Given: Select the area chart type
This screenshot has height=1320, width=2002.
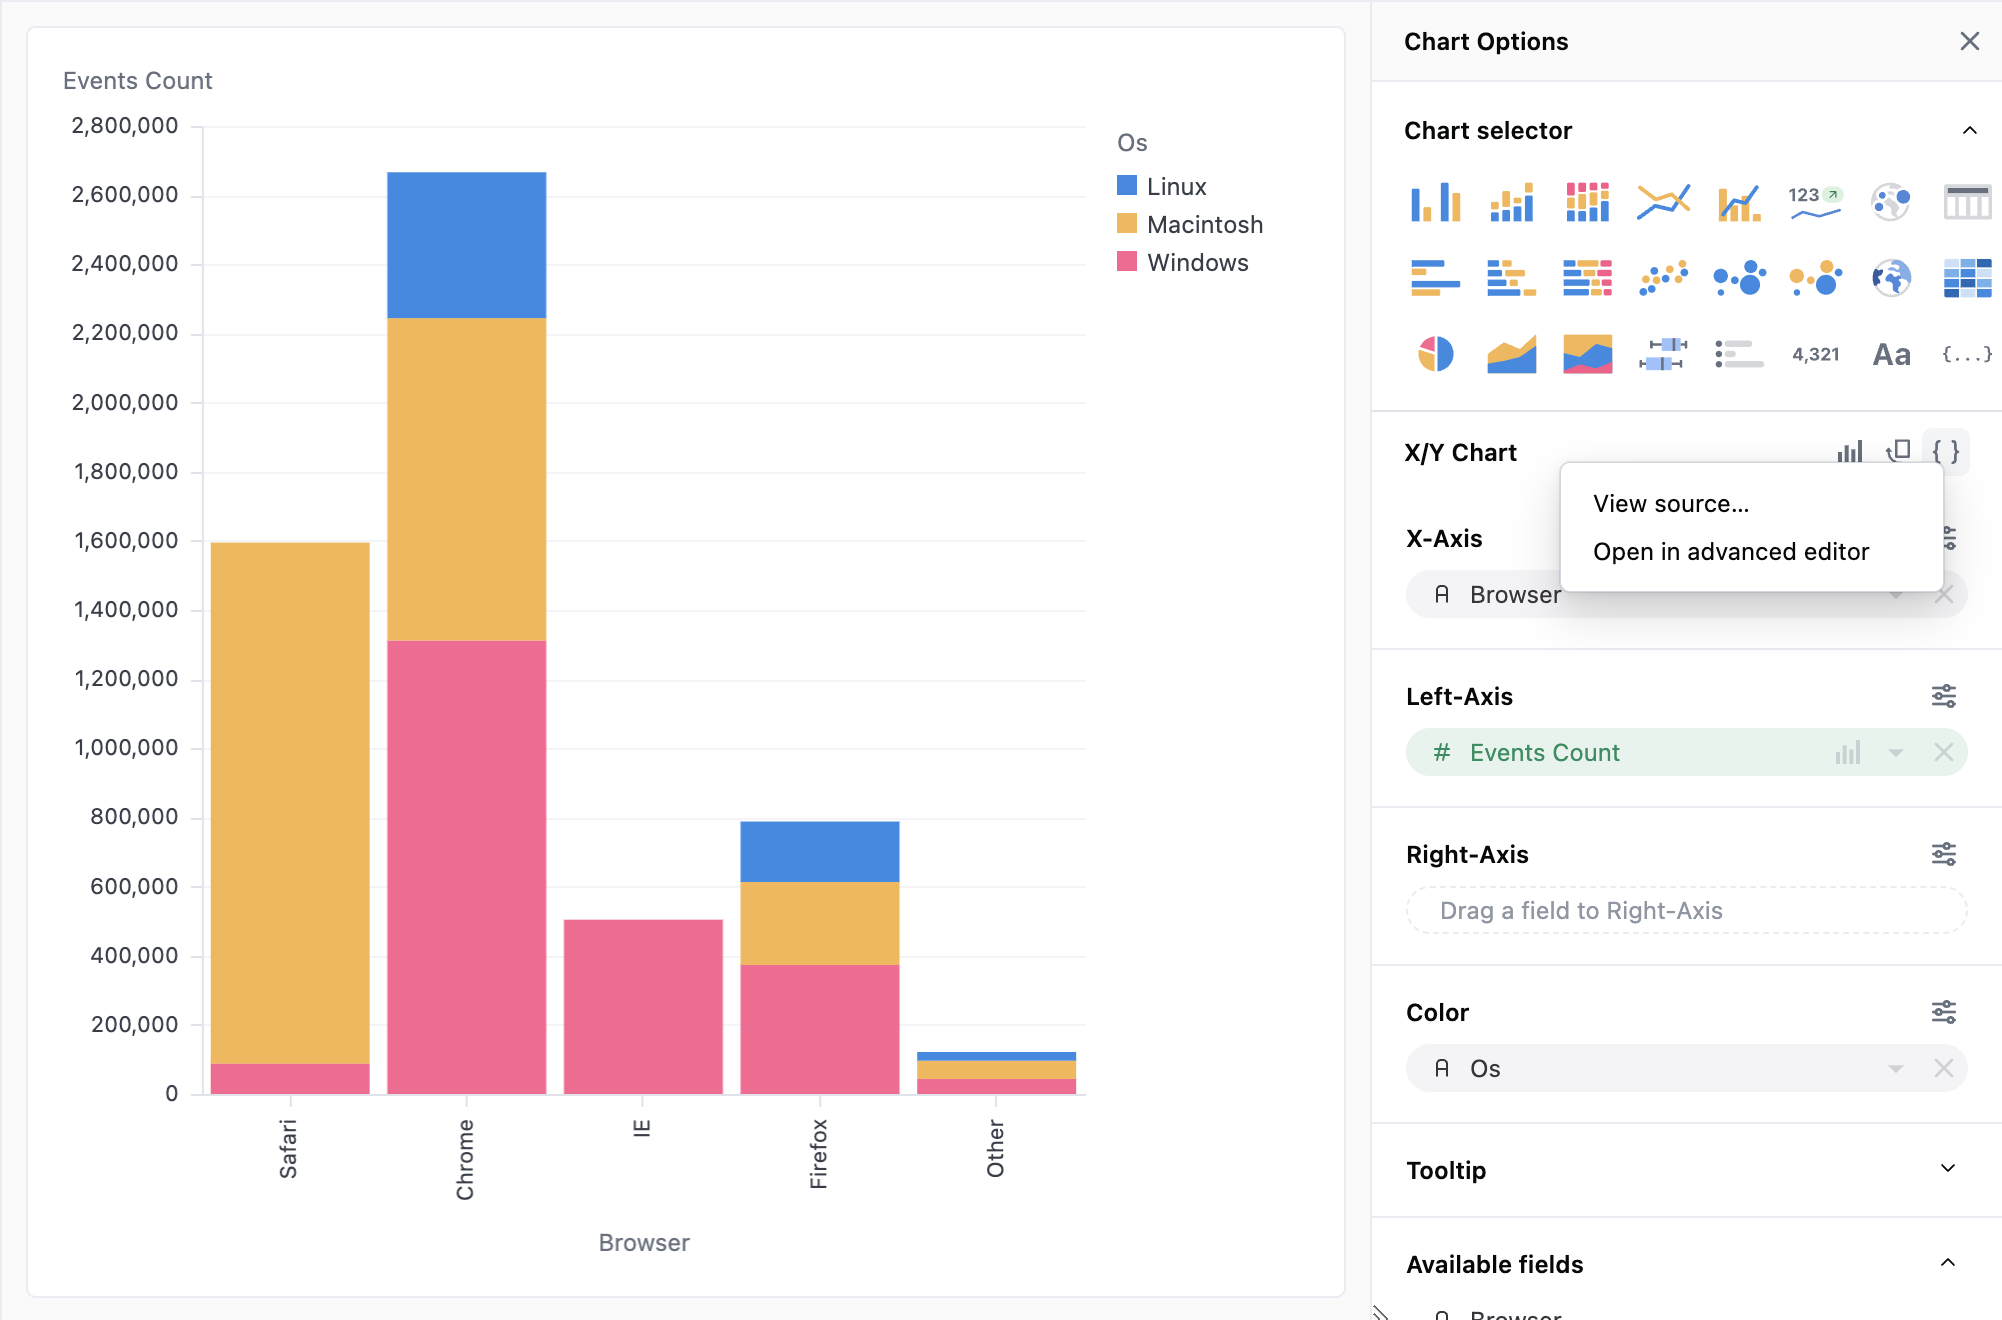Looking at the screenshot, I should [1511, 354].
